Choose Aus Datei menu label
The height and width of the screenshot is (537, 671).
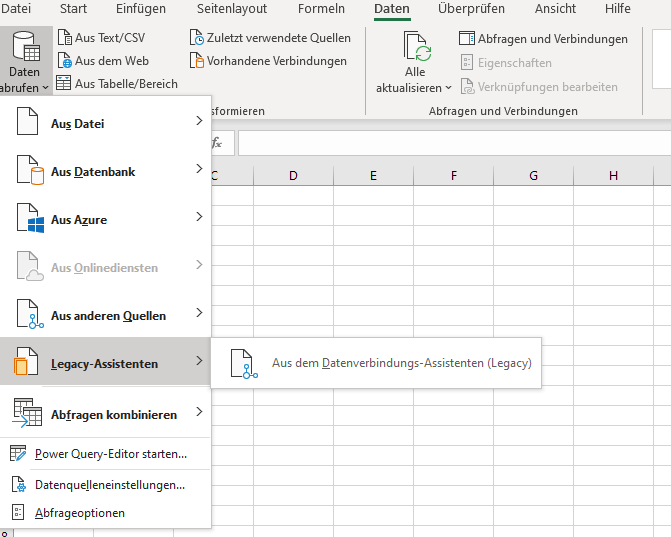pos(77,124)
